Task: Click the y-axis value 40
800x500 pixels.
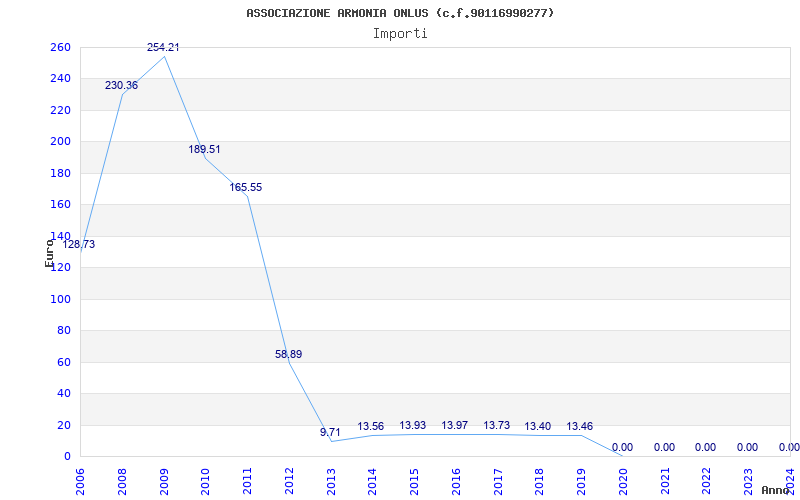Action: click(63, 393)
